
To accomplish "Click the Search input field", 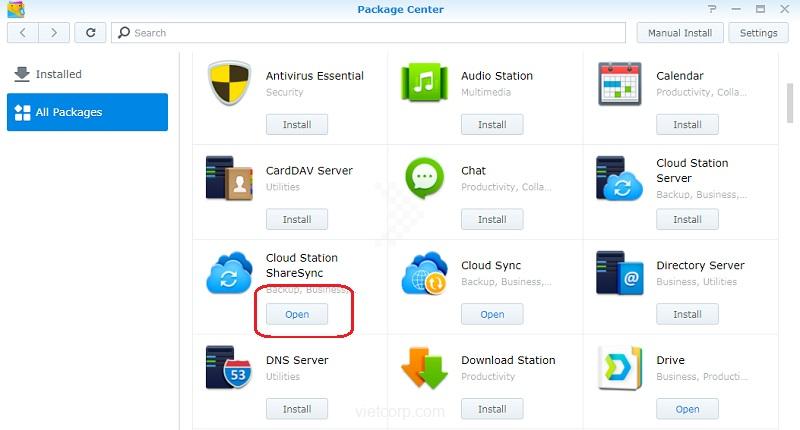I will pos(370,32).
